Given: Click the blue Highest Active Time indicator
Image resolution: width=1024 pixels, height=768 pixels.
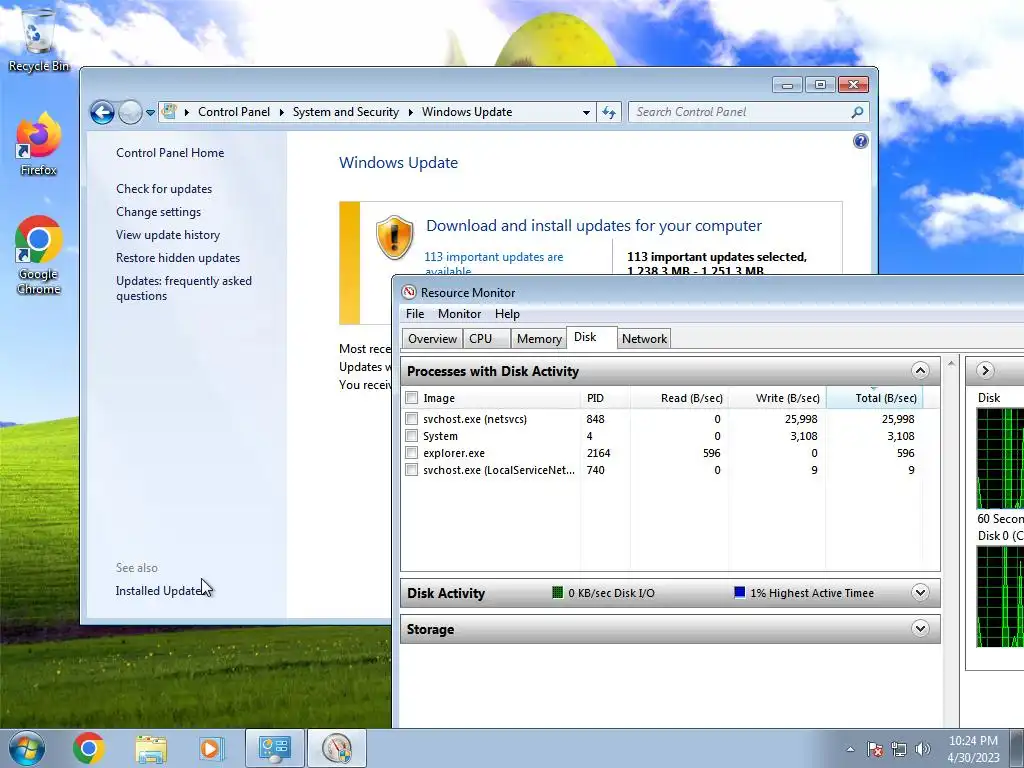Looking at the screenshot, I should pyautogui.click(x=739, y=593).
